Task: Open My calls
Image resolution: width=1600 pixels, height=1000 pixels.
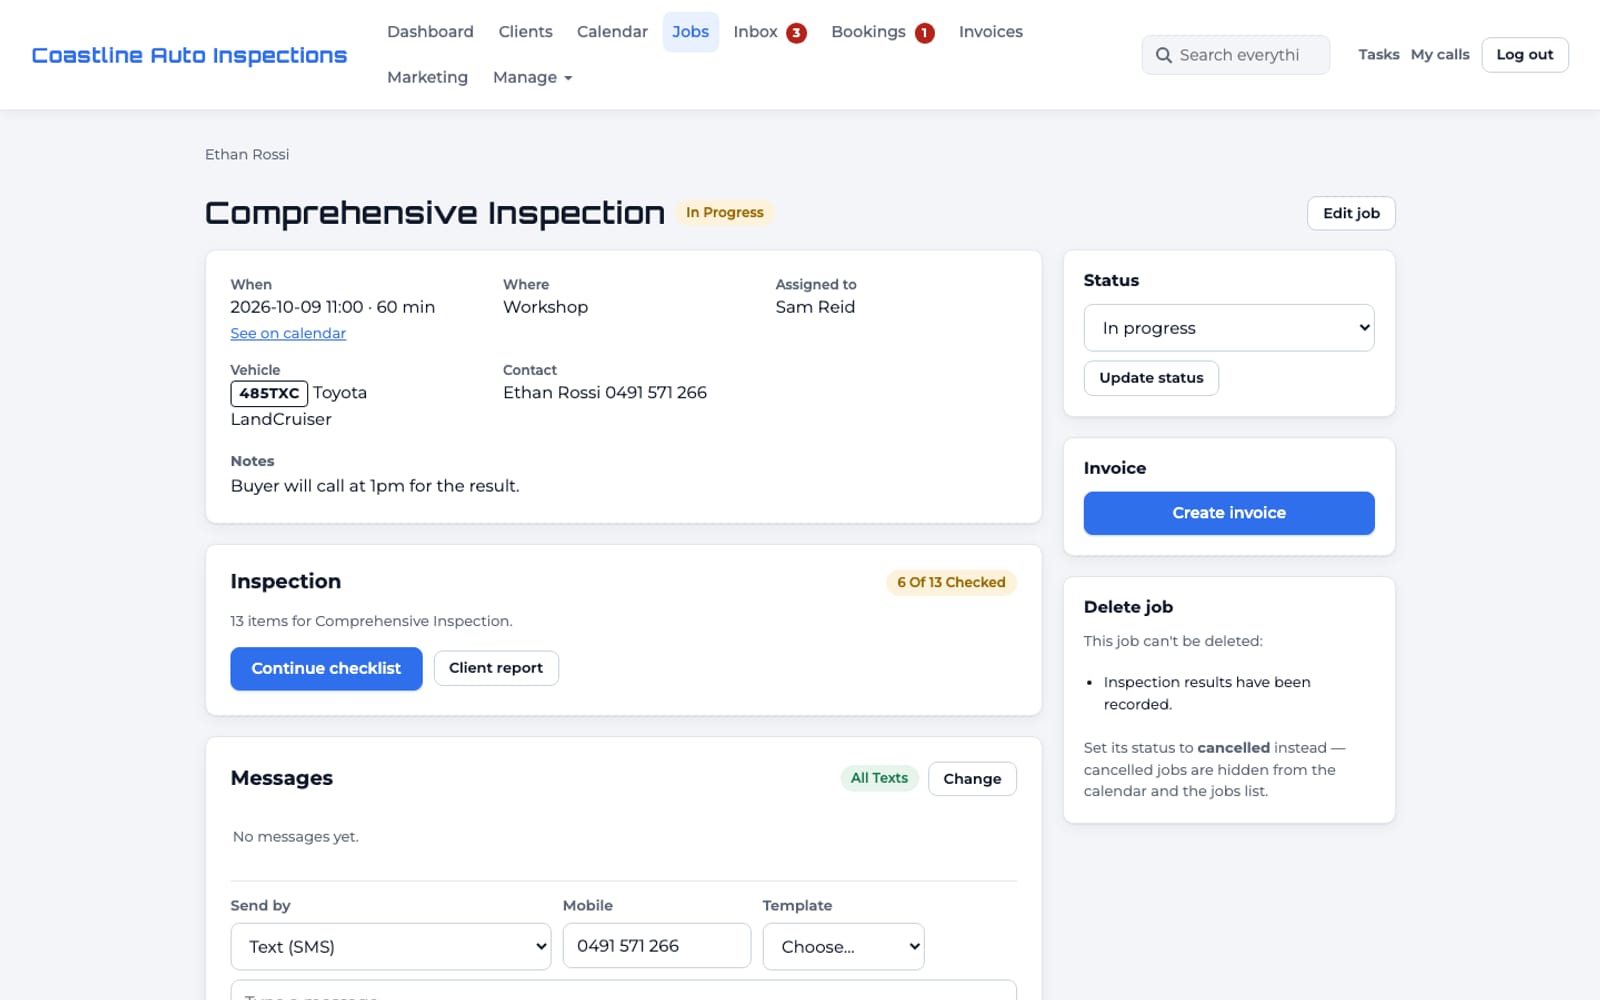Action: pos(1440,55)
